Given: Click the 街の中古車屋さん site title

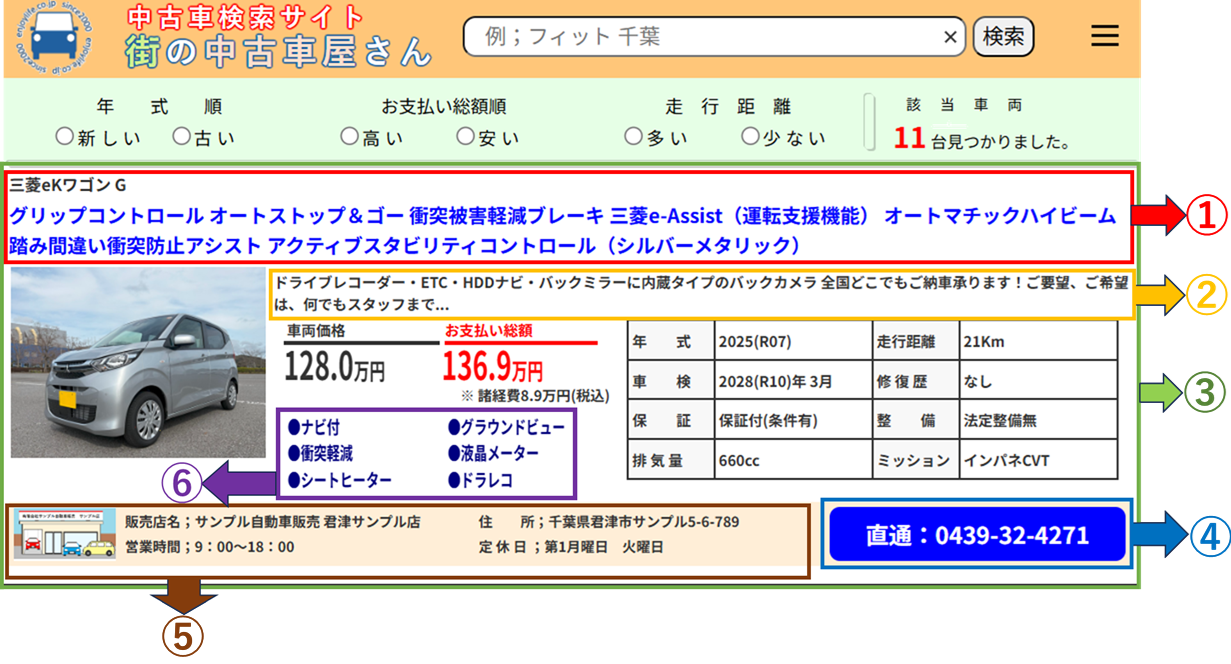Looking at the screenshot, I should click(x=278, y=50).
